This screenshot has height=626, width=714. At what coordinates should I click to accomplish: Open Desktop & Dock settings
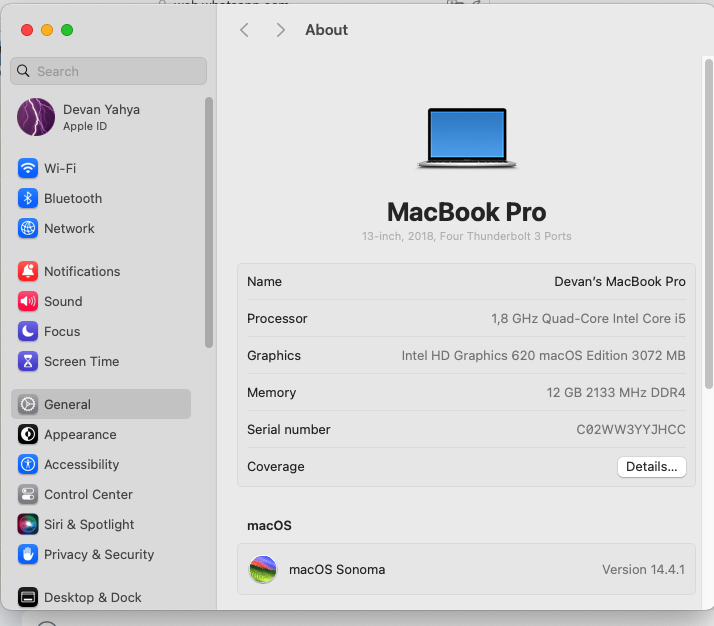click(x=92, y=597)
